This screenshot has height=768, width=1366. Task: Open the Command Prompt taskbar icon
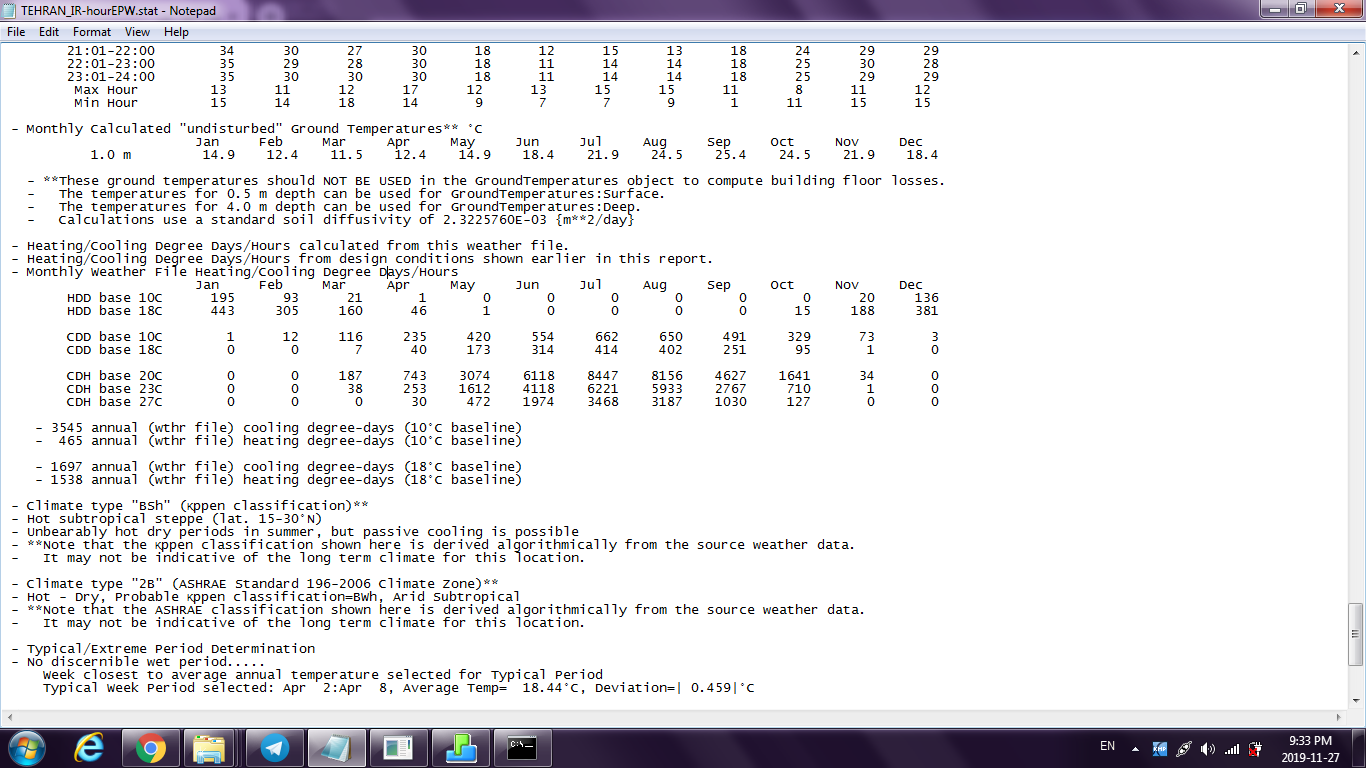[523, 748]
